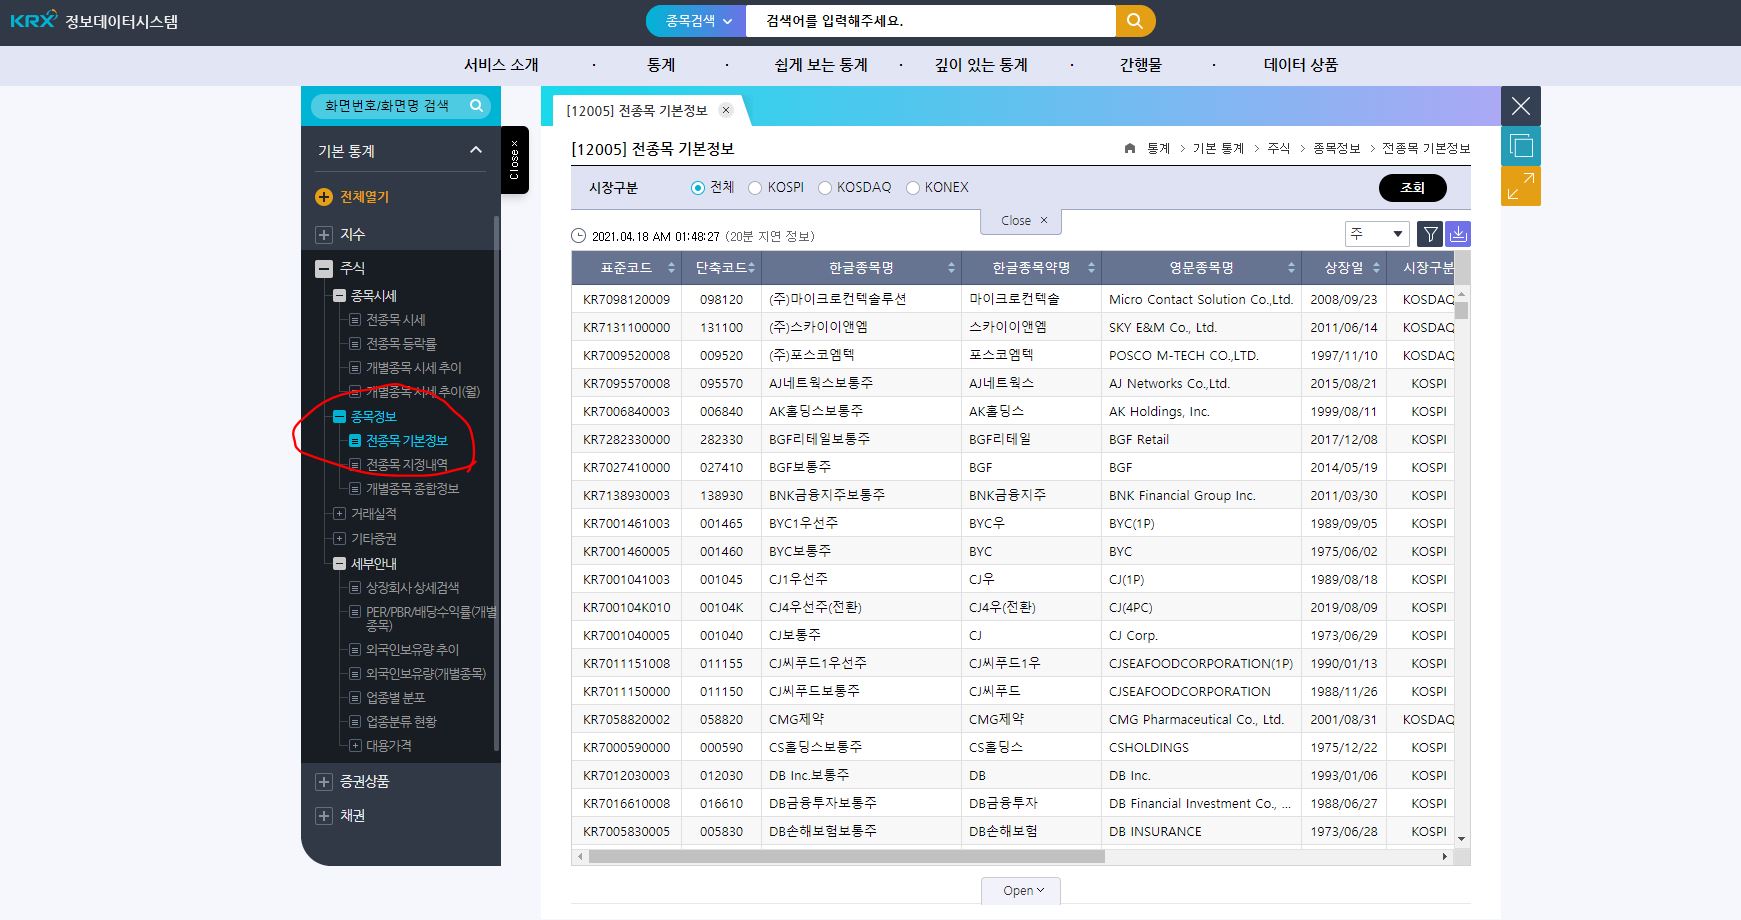Open the 서비스 소개 menu

pyautogui.click(x=501, y=65)
